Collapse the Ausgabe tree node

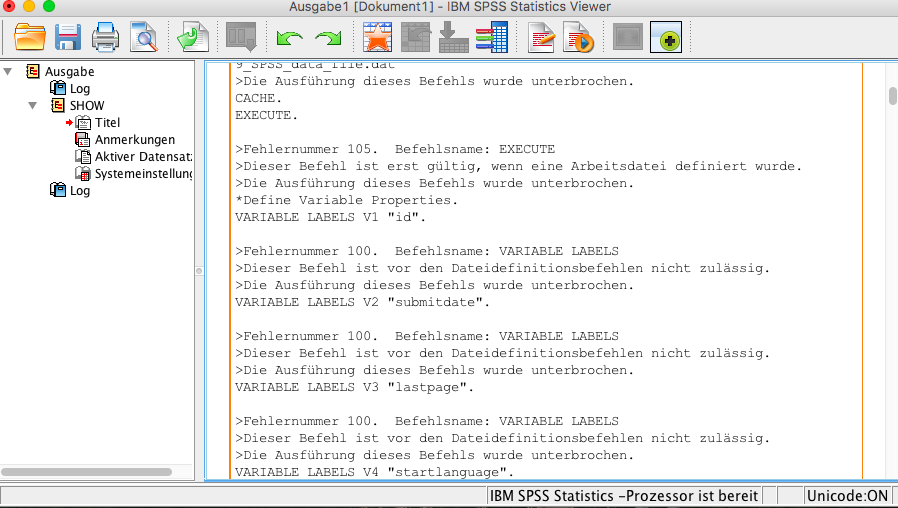(9, 71)
